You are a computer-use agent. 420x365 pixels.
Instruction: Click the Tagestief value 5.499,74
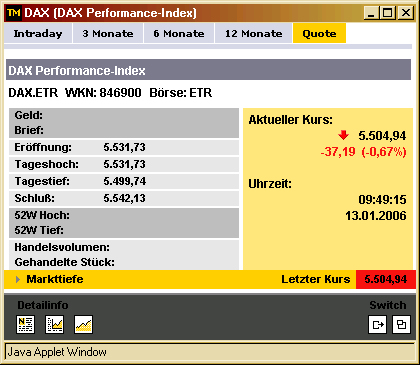click(x=124, y=181)
